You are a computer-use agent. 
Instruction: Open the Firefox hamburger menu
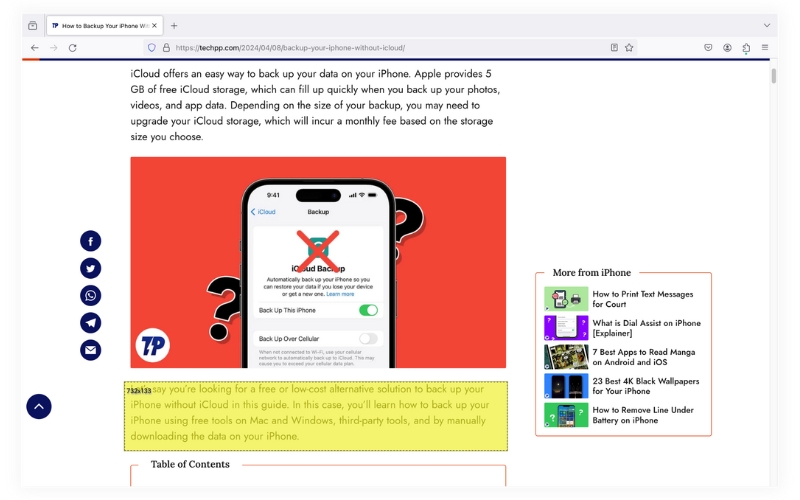765,47
